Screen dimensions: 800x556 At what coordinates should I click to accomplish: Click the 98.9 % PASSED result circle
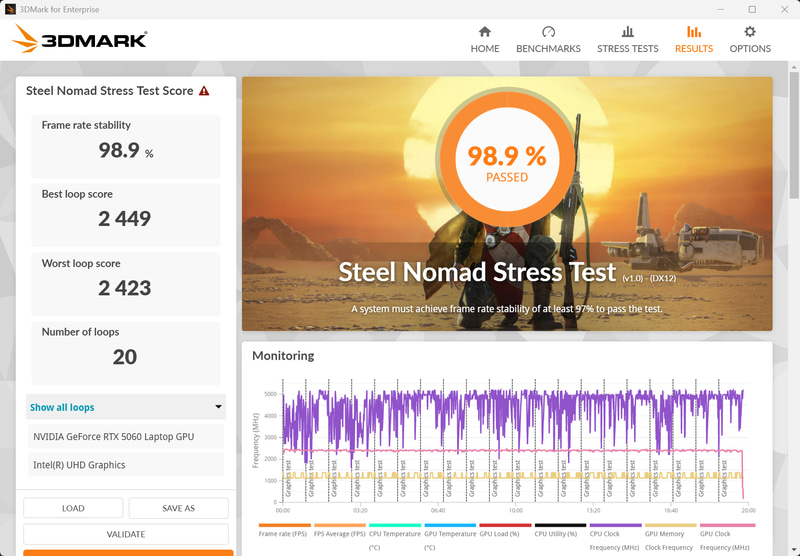(x=507, y=160)
